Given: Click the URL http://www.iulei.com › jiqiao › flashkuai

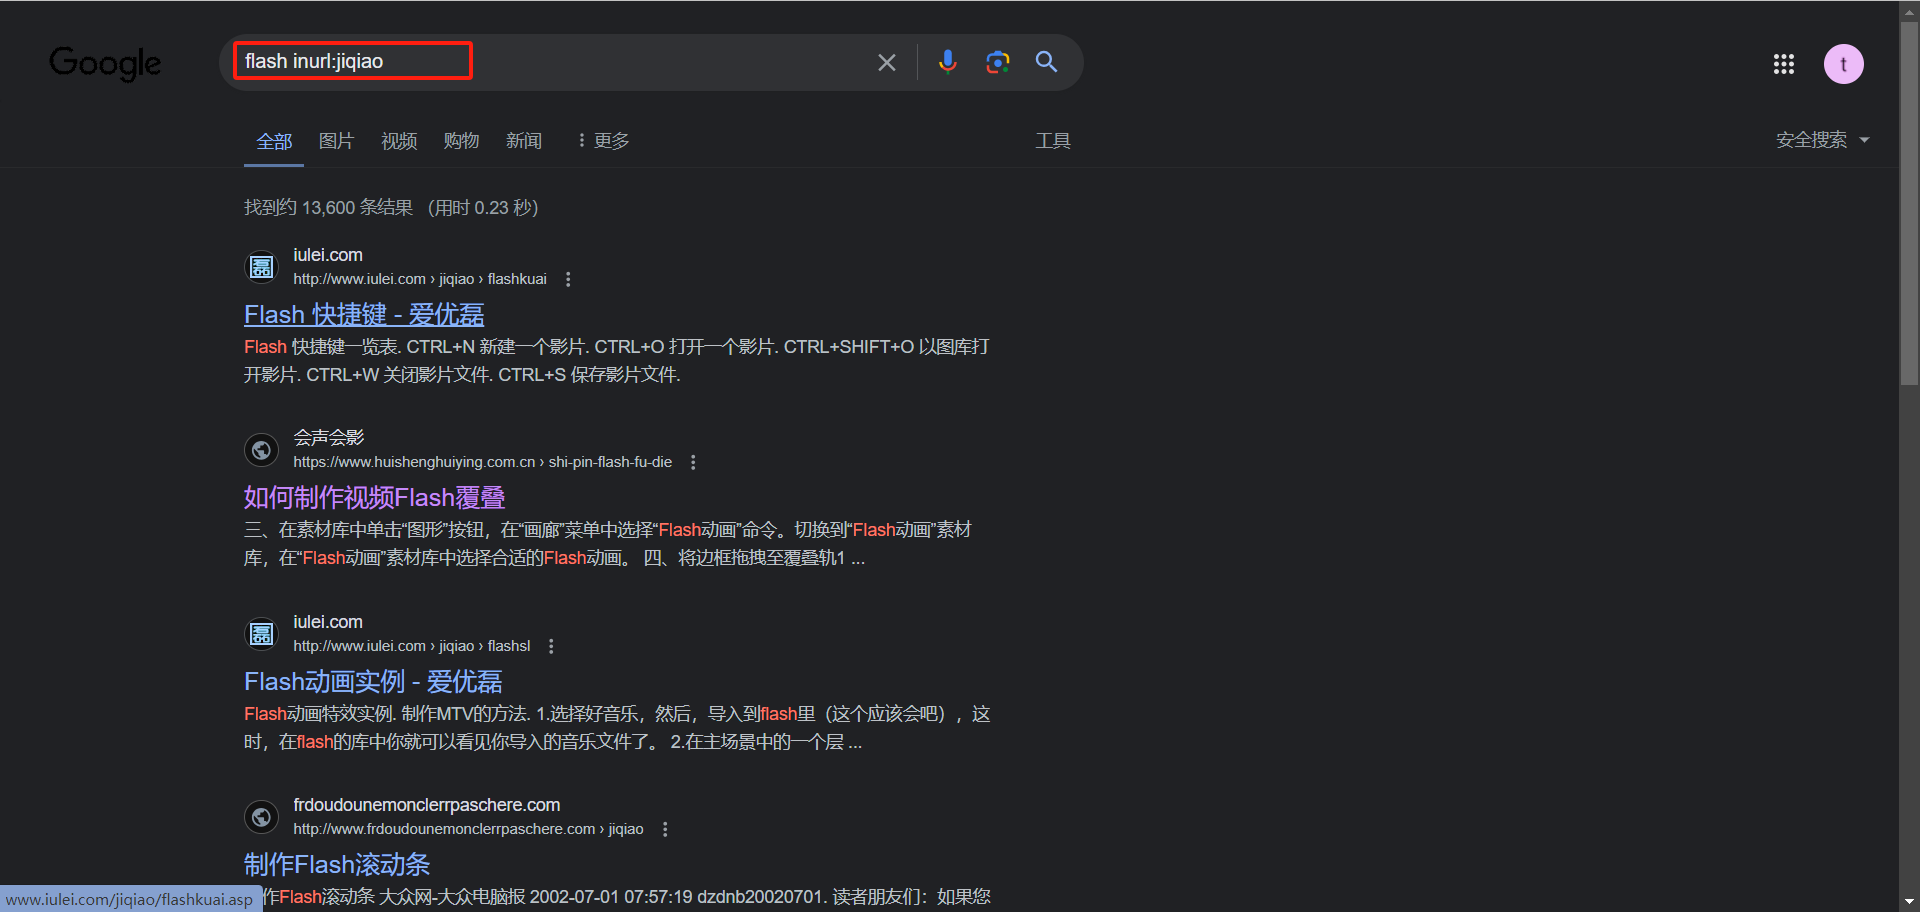Looking at the screenshot, I should coord(420,279).
